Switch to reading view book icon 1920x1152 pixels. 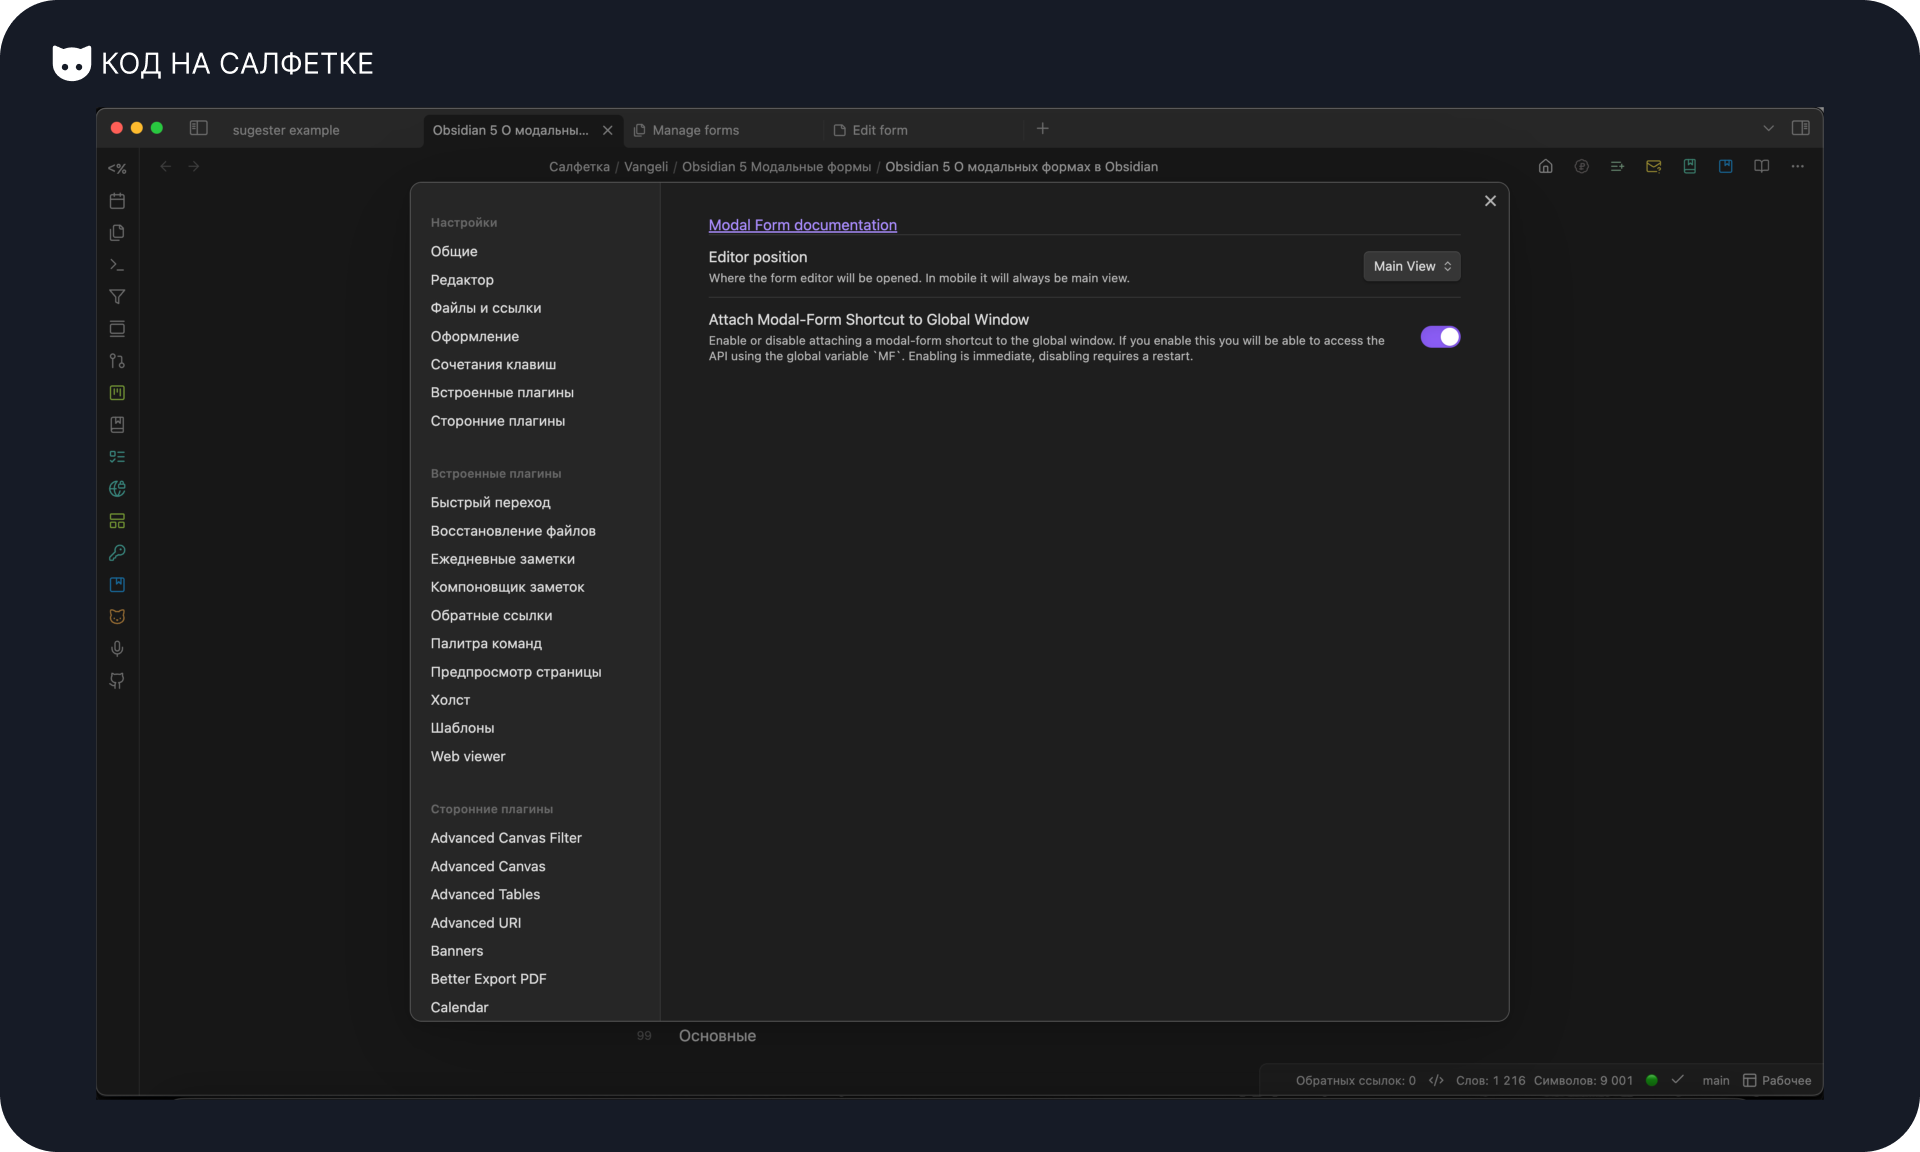(1761, 166)
